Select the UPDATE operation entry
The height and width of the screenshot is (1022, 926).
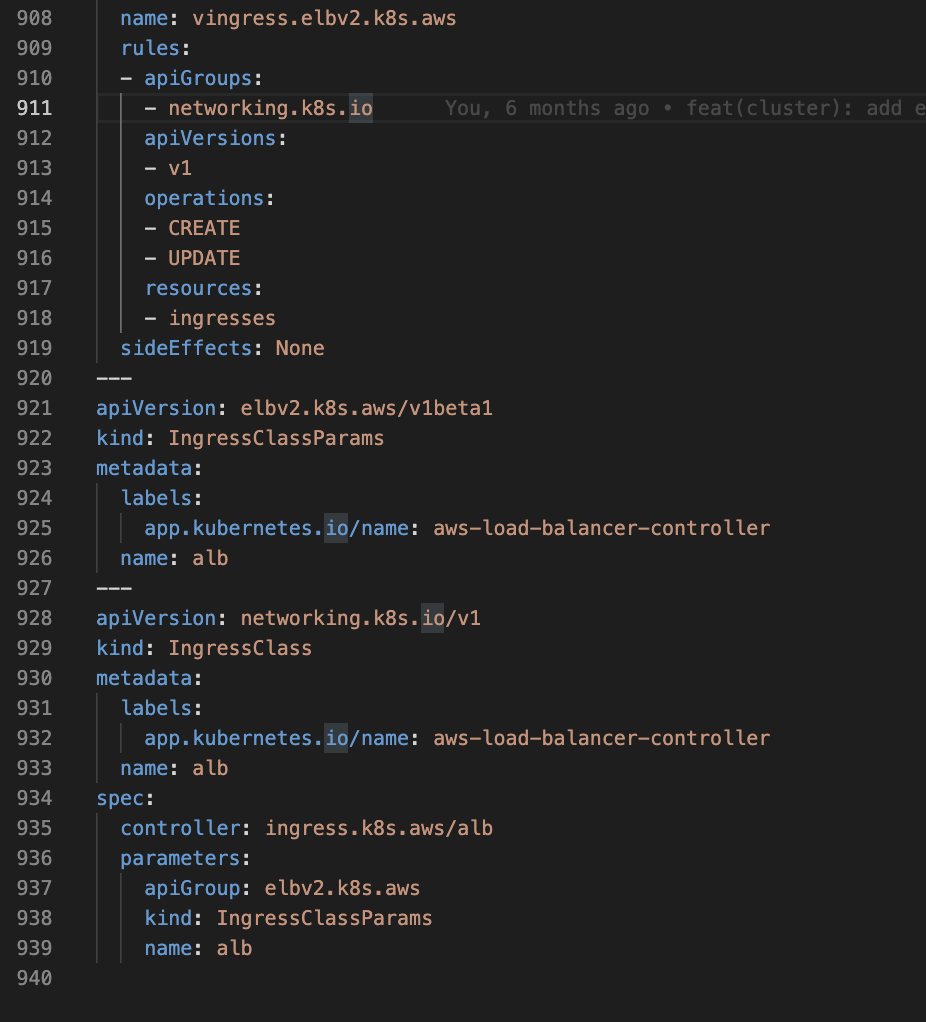coord(204,258)
